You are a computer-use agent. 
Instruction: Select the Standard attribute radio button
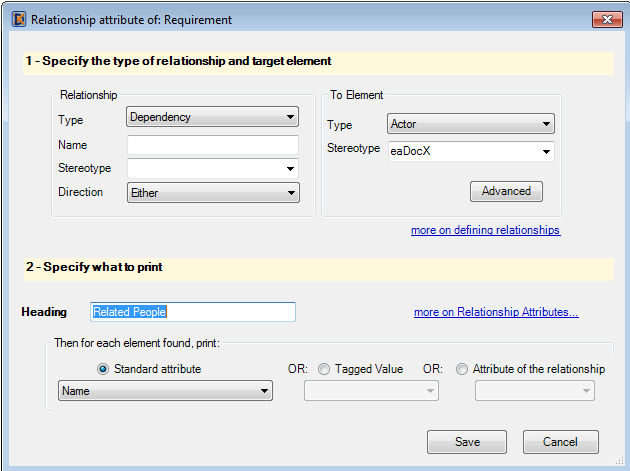[x=103, y=369]
